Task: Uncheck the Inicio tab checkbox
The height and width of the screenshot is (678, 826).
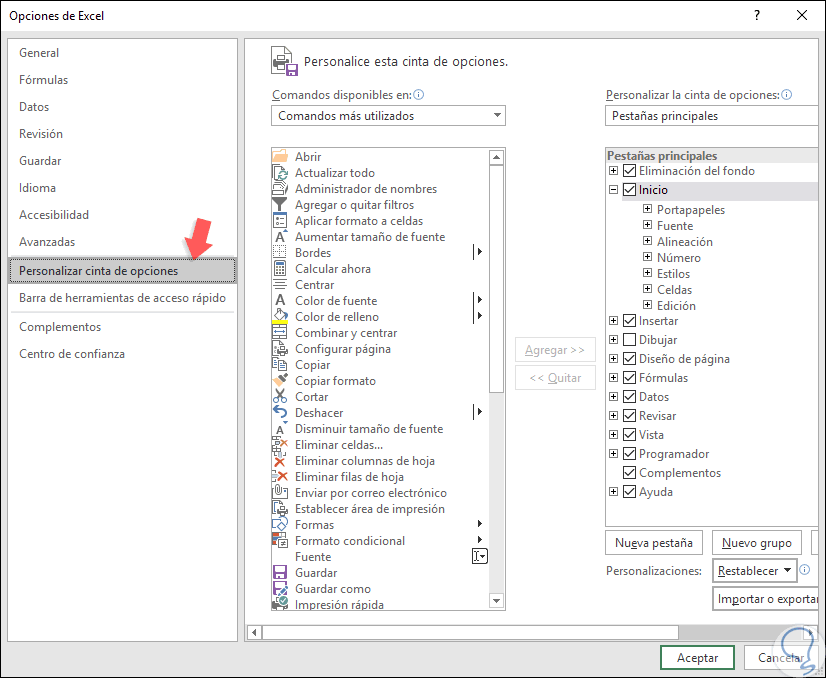Action: (x=629, y=190)
